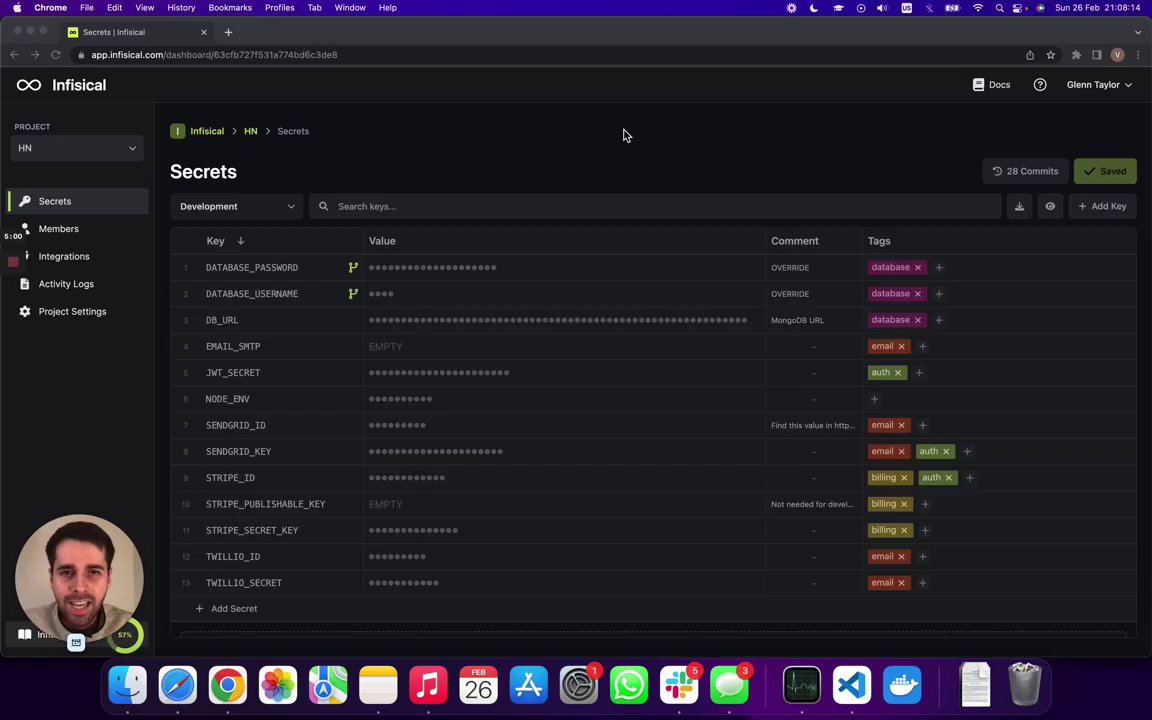Screen dimensions: 1152x720
Task: Open the HN project dropdown
Action: coord(77,148)
